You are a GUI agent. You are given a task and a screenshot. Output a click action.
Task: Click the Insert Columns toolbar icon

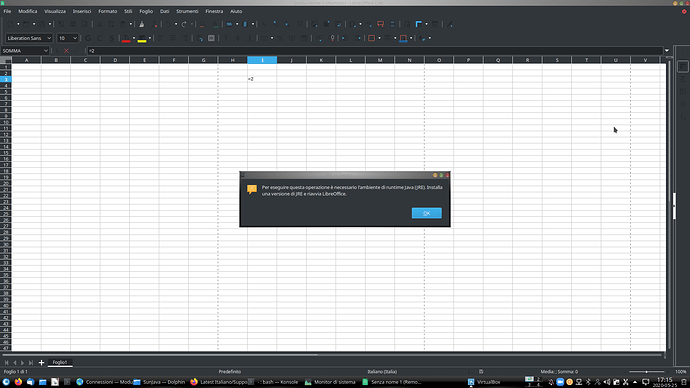click(245, 24)
